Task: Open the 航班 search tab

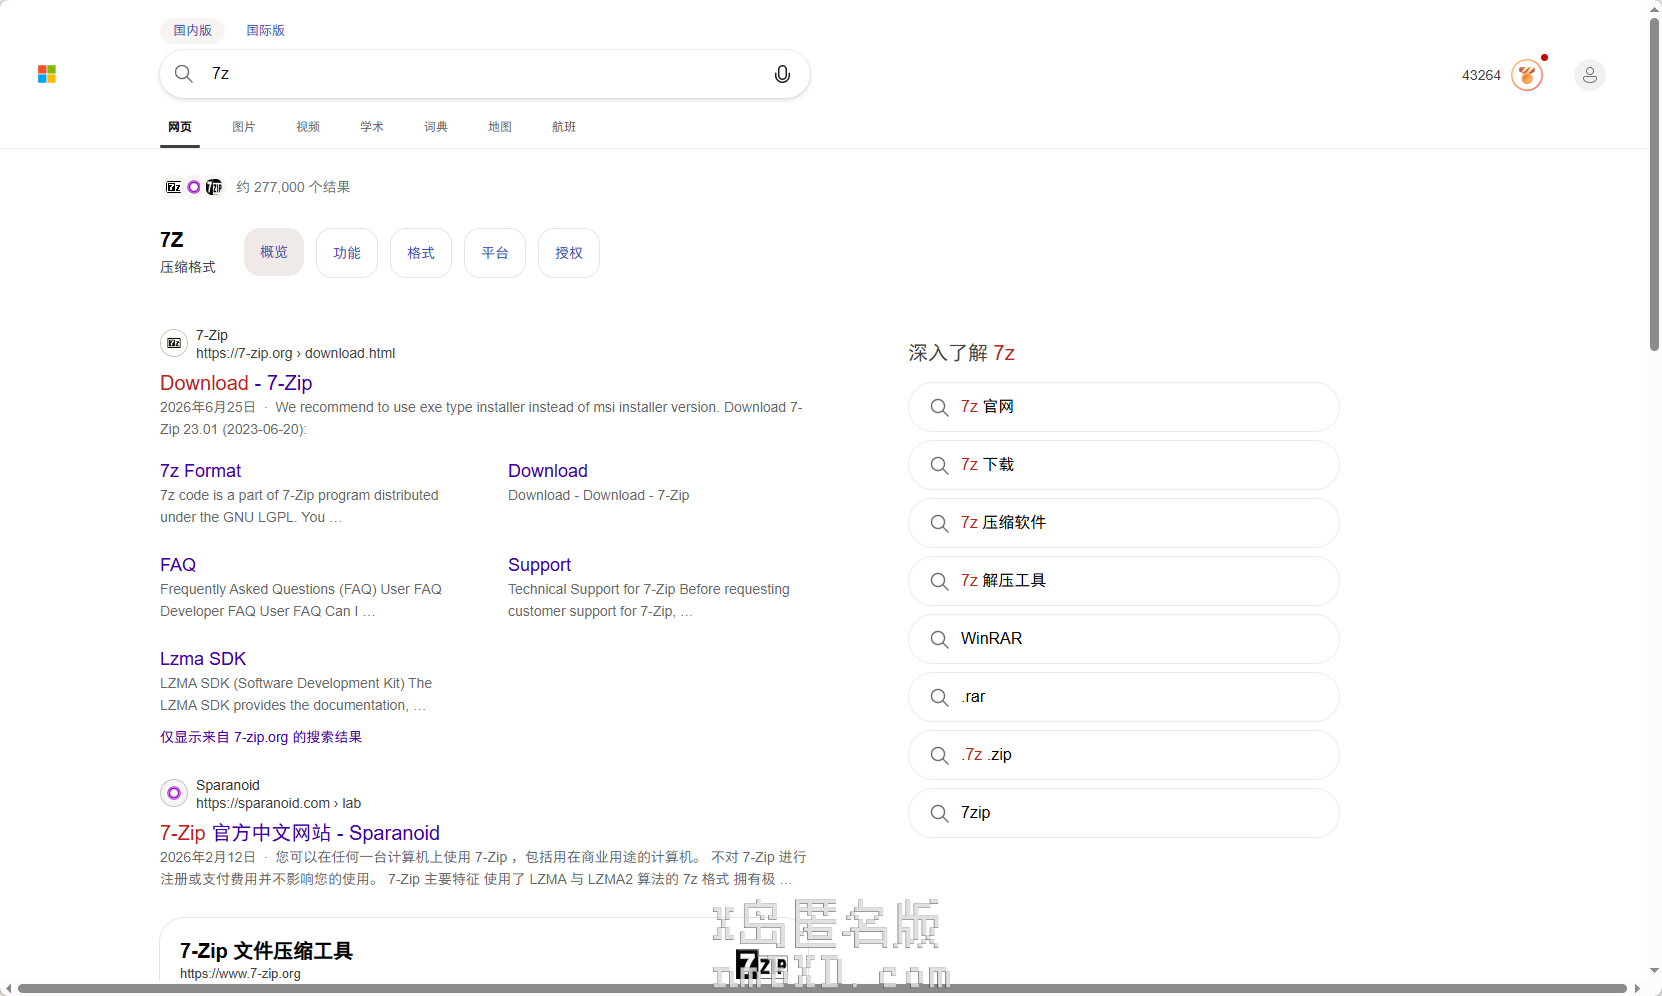Action: 564,127
